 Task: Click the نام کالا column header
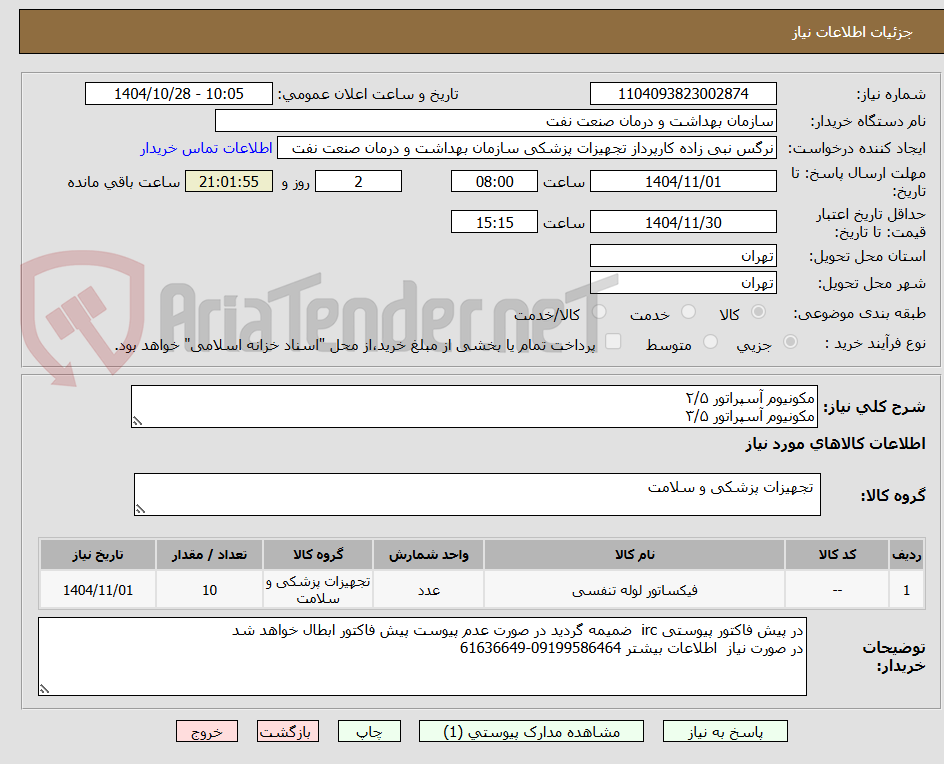pyautogui.click(x=635, y=554)
